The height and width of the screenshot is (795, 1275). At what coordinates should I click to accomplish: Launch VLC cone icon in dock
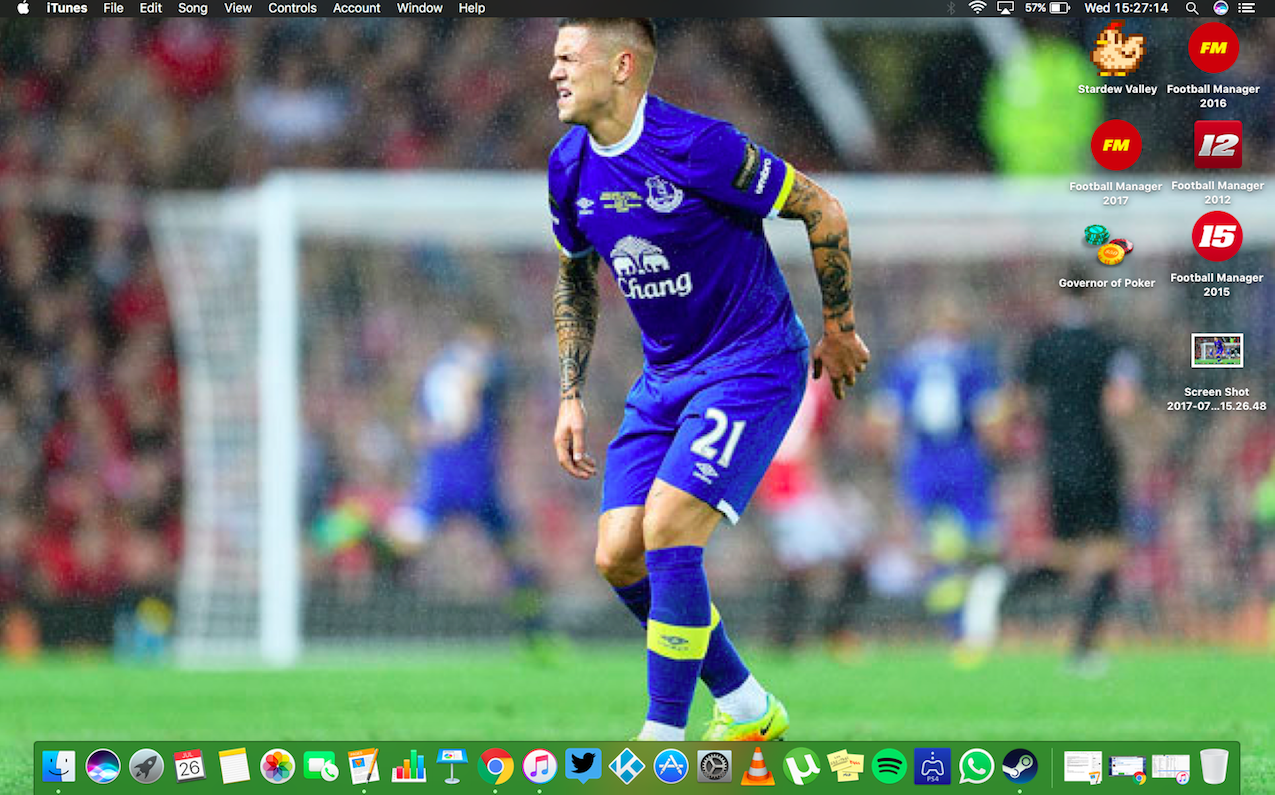click(758, 767)
